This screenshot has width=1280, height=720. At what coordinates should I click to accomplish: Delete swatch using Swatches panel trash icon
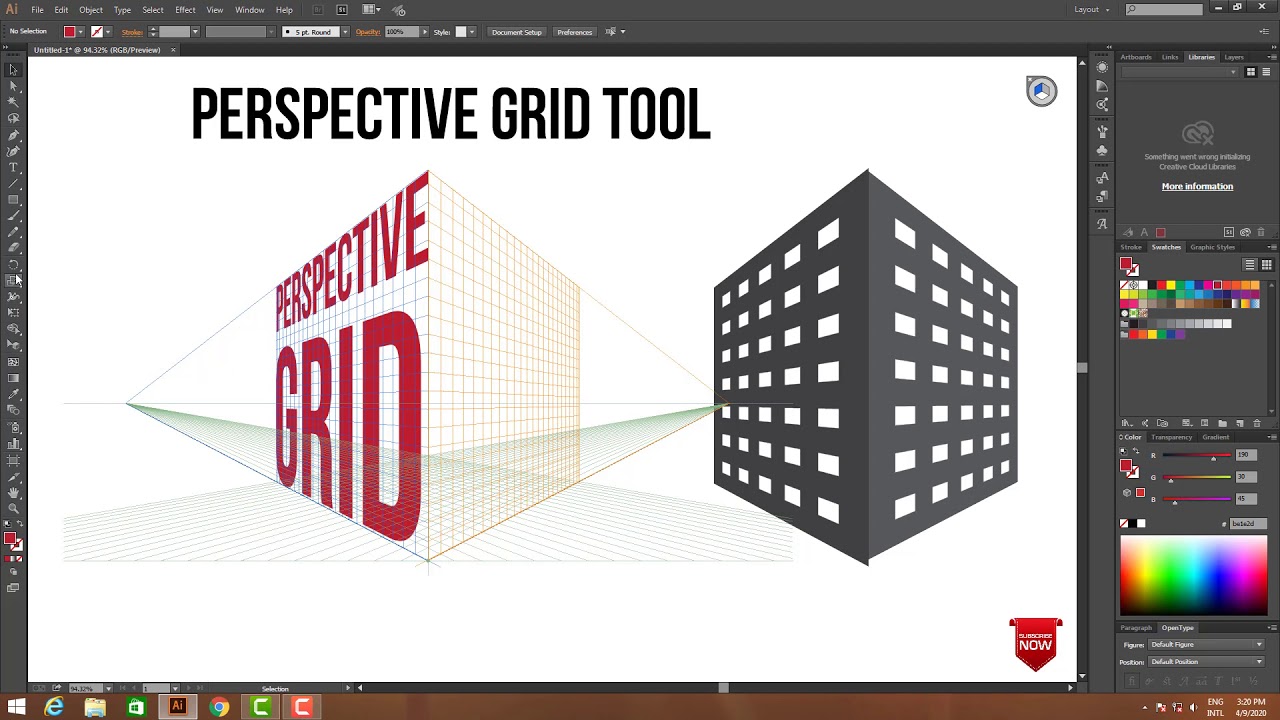[1257, 423]
